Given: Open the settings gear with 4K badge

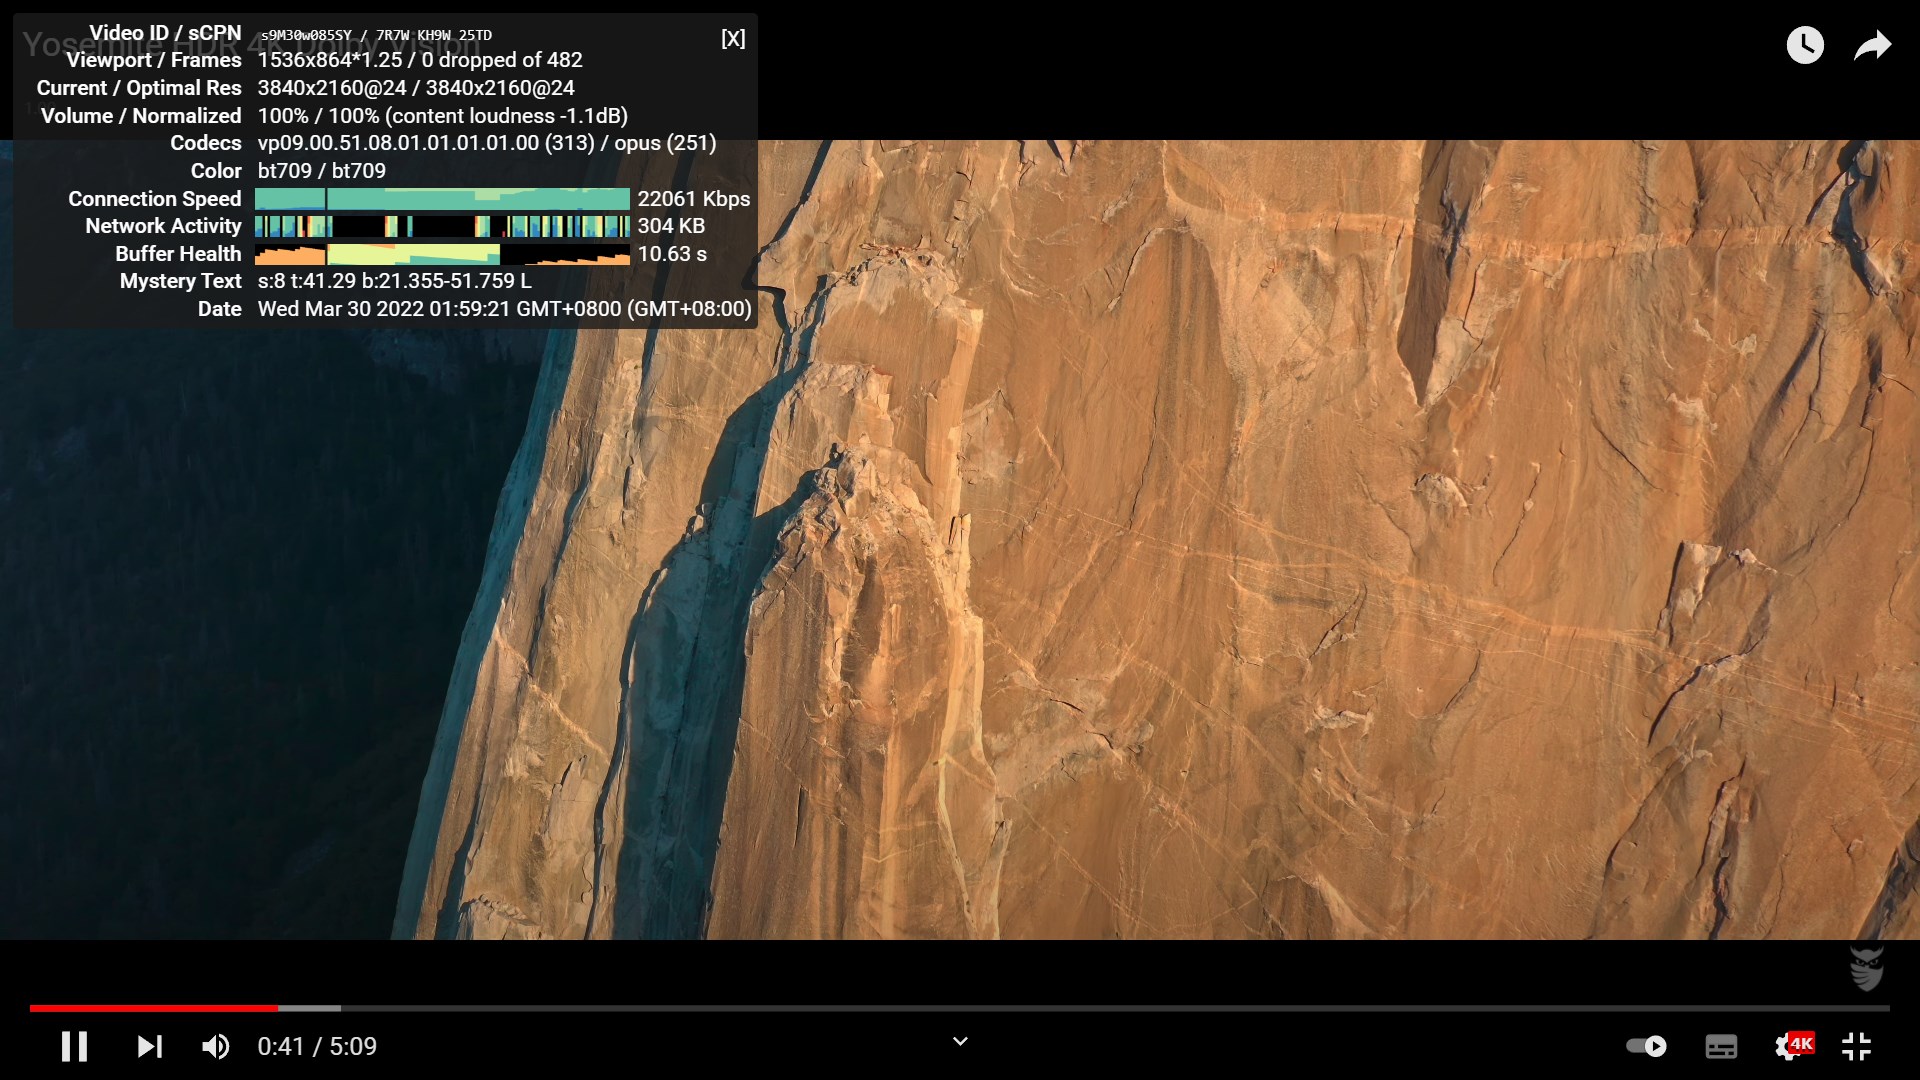Looking at the screenshot, I should click(x=1790, y=1046).
